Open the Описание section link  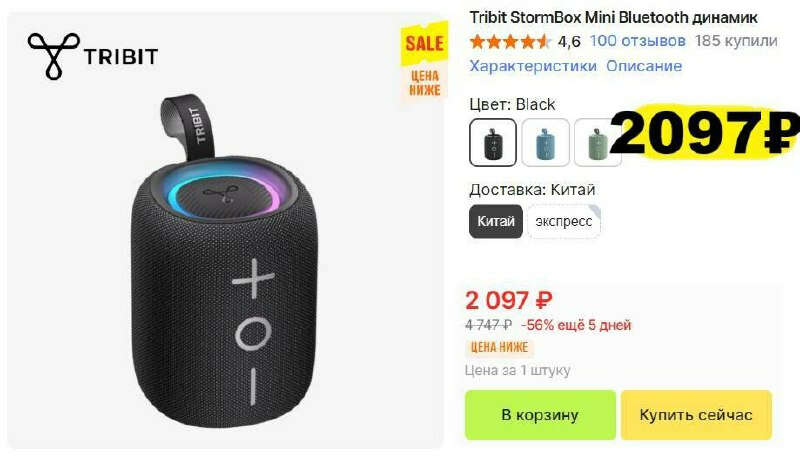coord(644,66)
